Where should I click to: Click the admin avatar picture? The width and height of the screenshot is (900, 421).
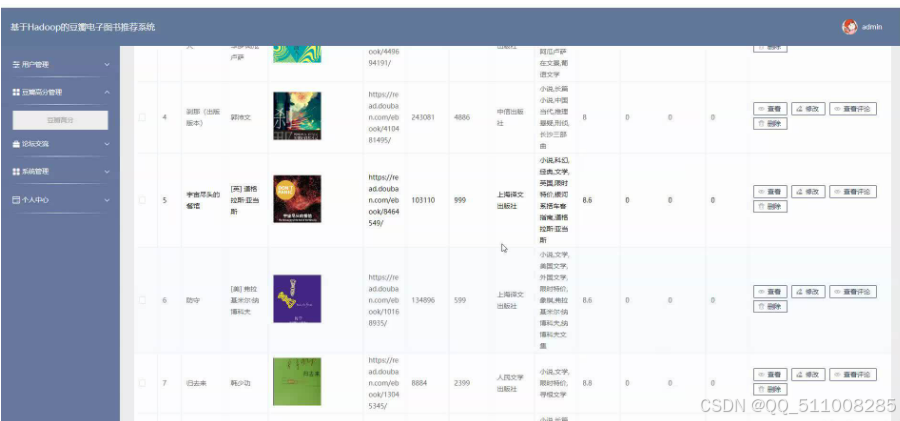(x=849, y=27)
